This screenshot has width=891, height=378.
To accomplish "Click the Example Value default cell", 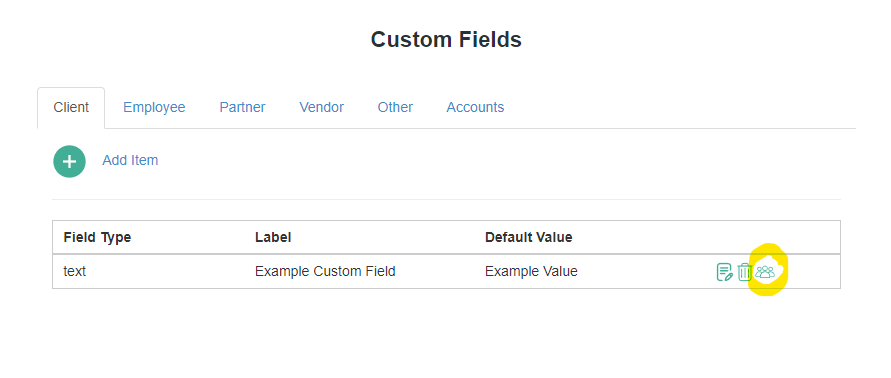I will point(531,272).
